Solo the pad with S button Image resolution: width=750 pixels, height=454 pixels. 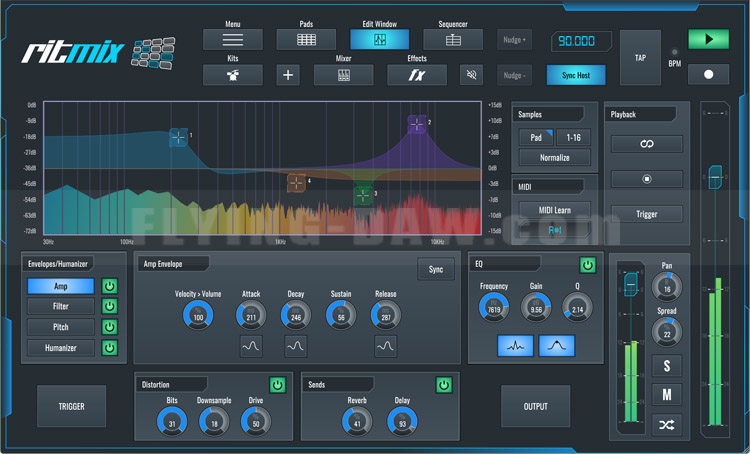pyautogui.click(x=666, y=366)
